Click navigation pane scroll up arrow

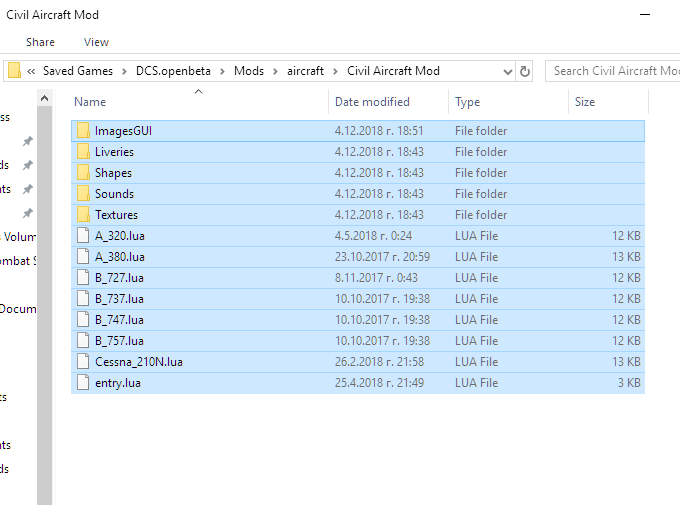tap(44, 98)
